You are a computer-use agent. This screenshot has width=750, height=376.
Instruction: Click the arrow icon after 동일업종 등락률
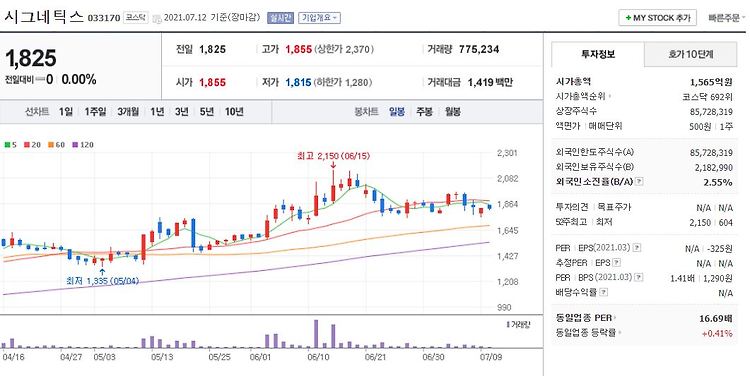point(620,333)
